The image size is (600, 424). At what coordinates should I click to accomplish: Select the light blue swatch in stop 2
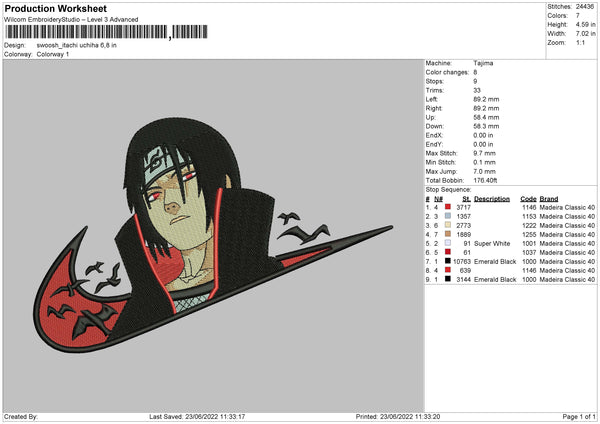point(448,216)
